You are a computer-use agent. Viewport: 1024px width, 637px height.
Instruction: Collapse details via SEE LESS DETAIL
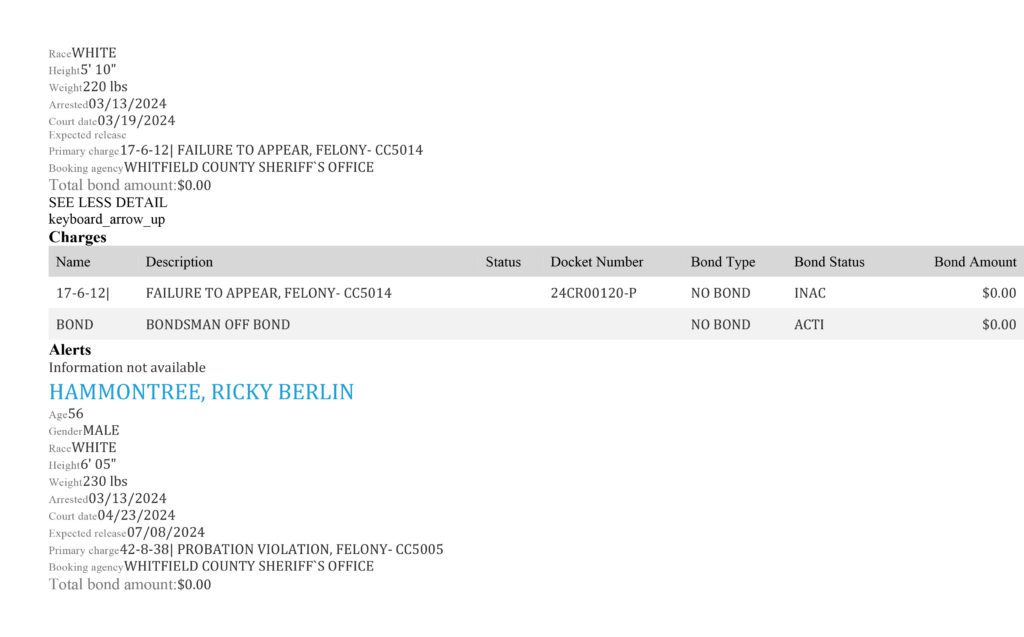[108, 203]
